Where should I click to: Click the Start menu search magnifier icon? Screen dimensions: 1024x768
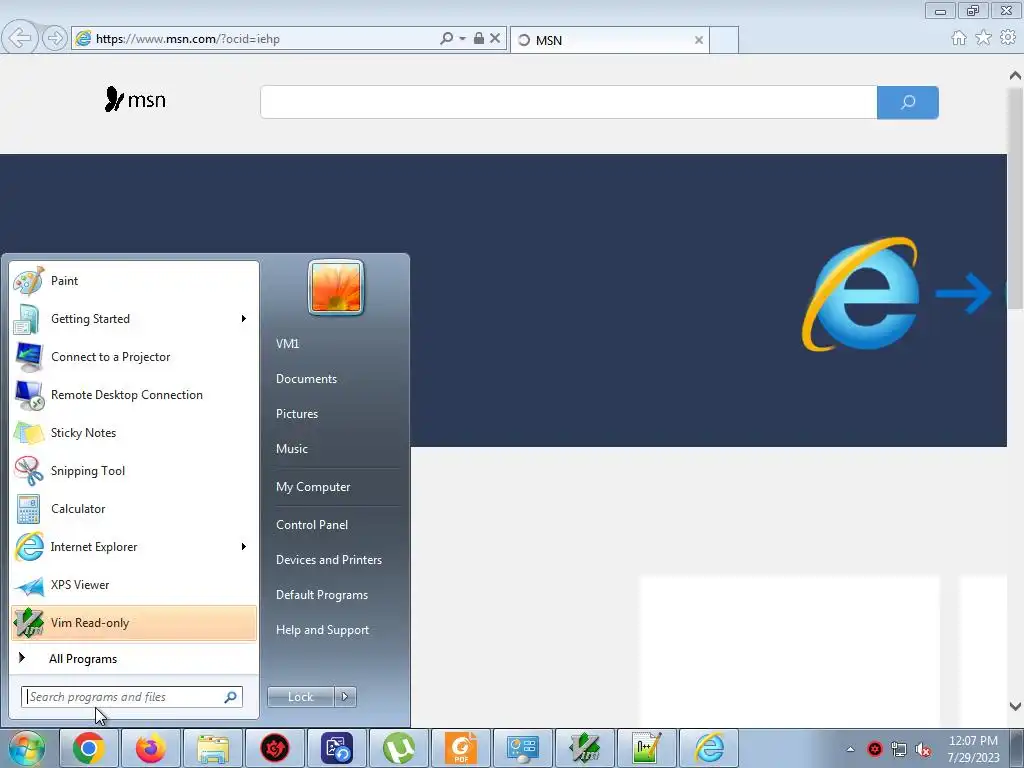coord(231,697)
